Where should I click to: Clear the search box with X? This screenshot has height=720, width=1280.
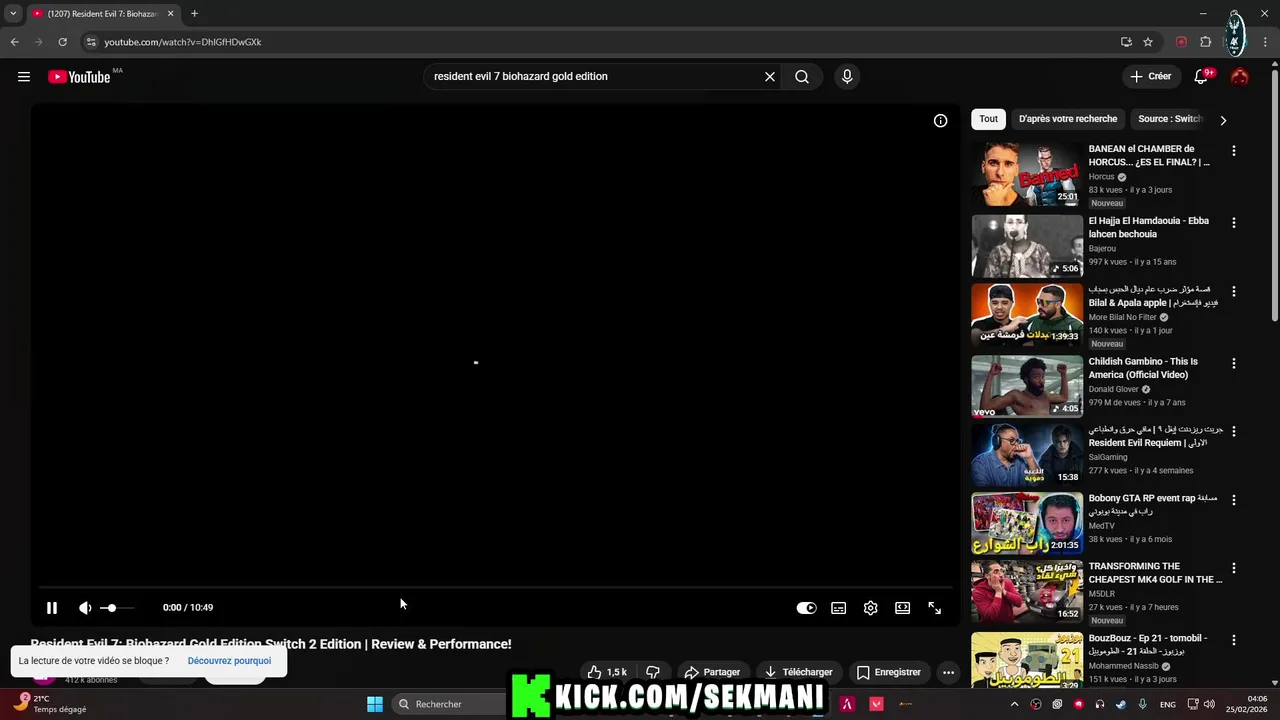click(x=770, y=77)
